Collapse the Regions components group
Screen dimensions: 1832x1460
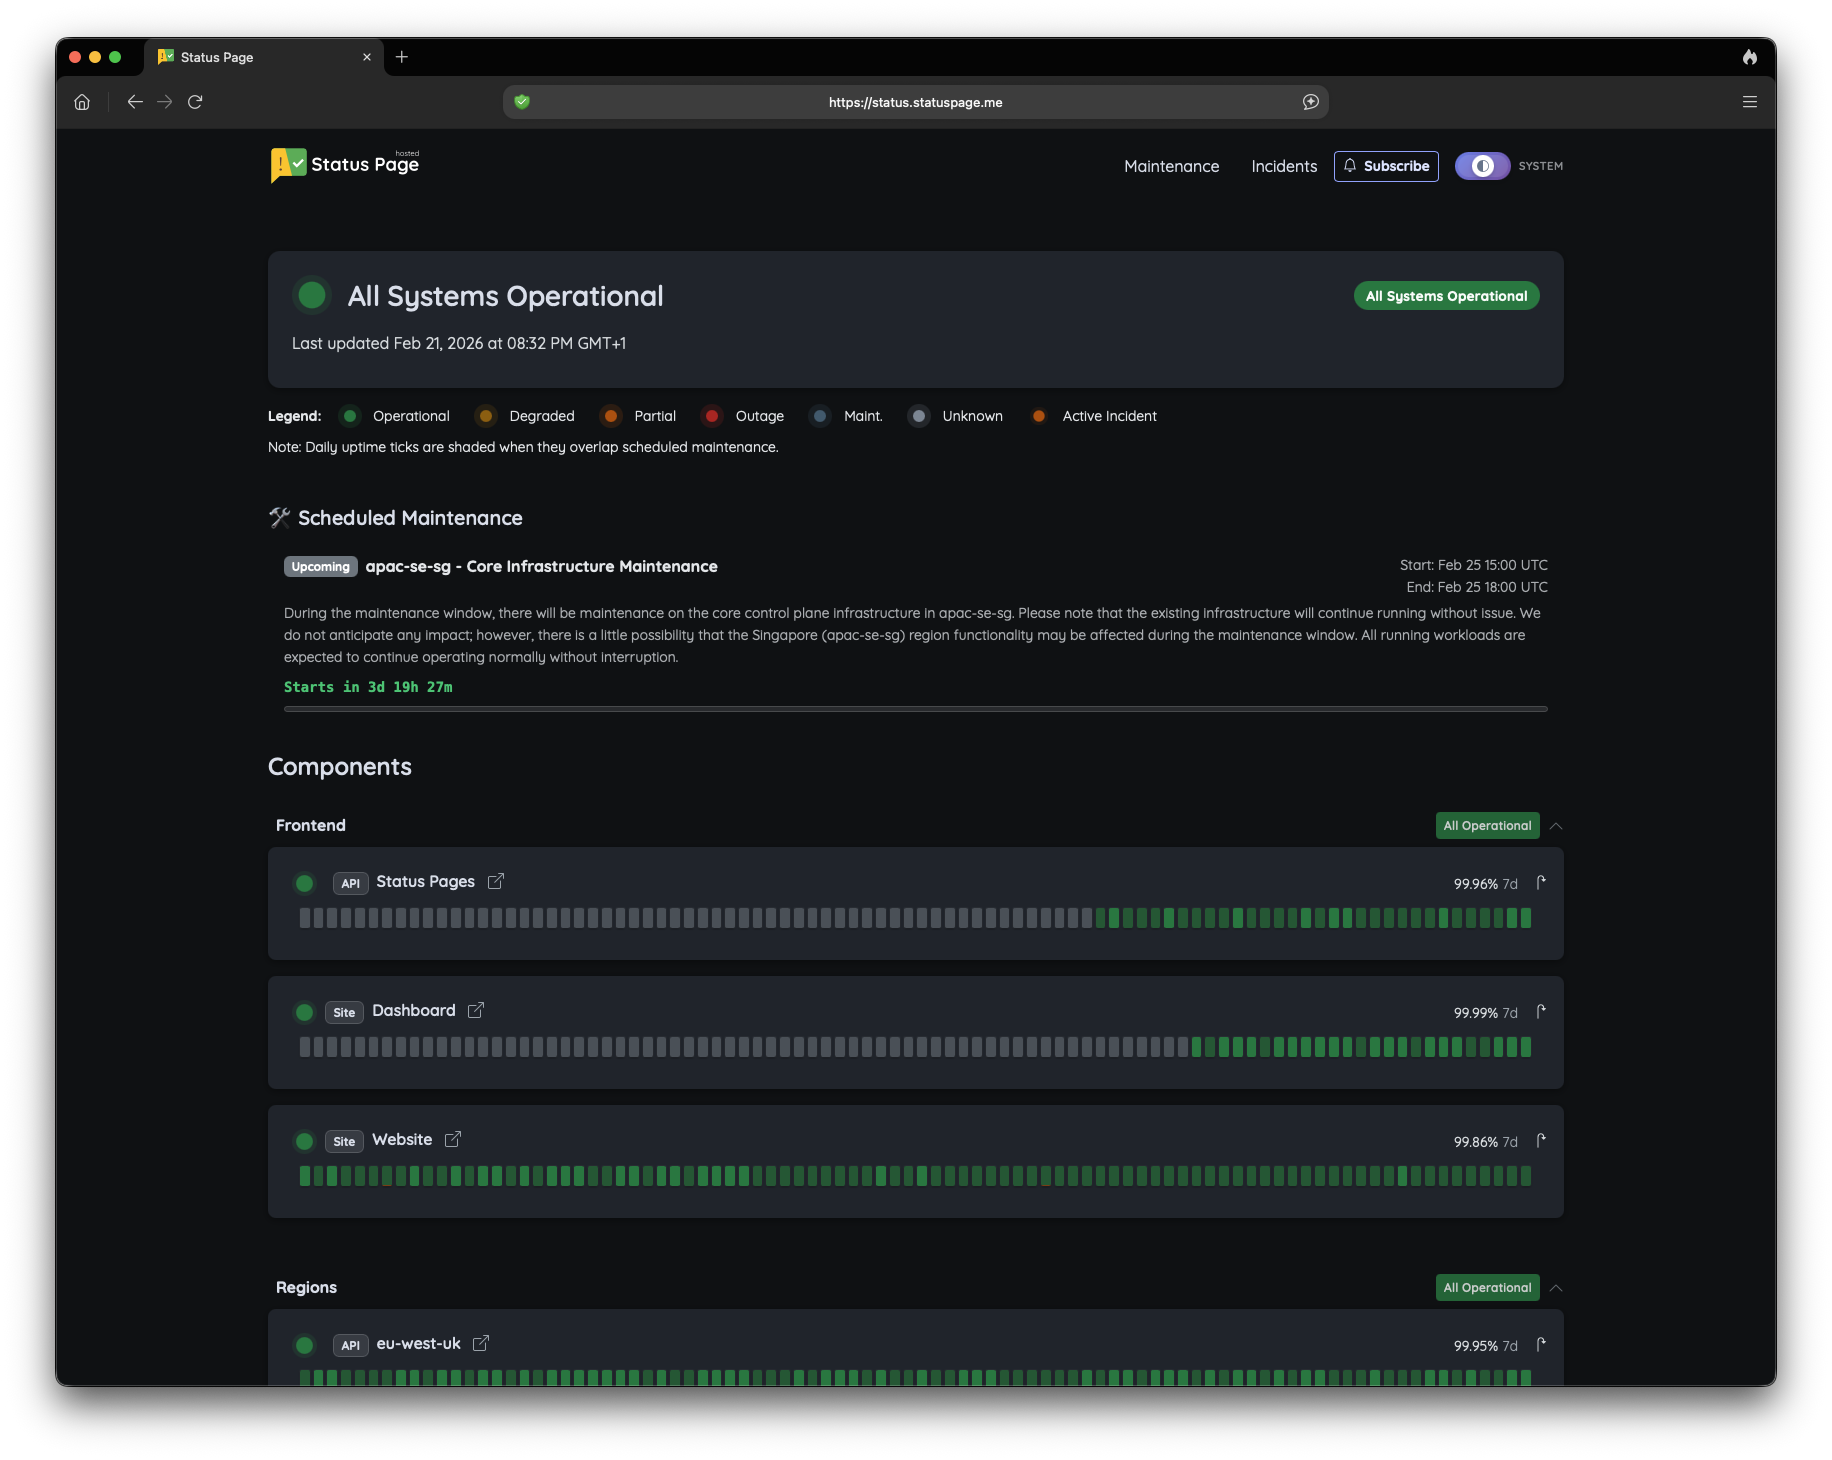point(1556,1288)
